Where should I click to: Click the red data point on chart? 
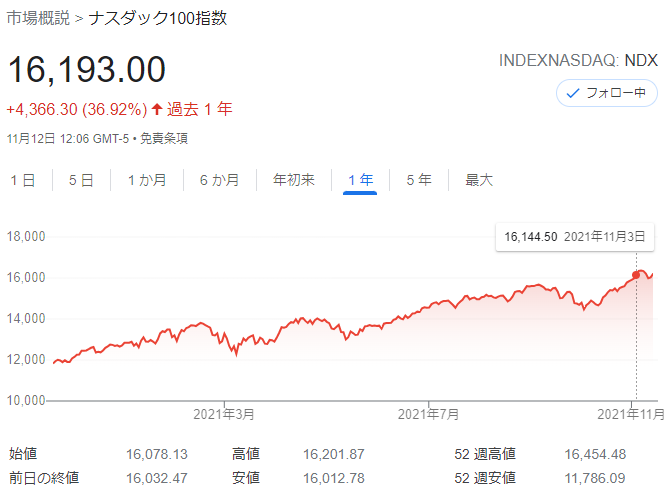click(x=636, y=275)
